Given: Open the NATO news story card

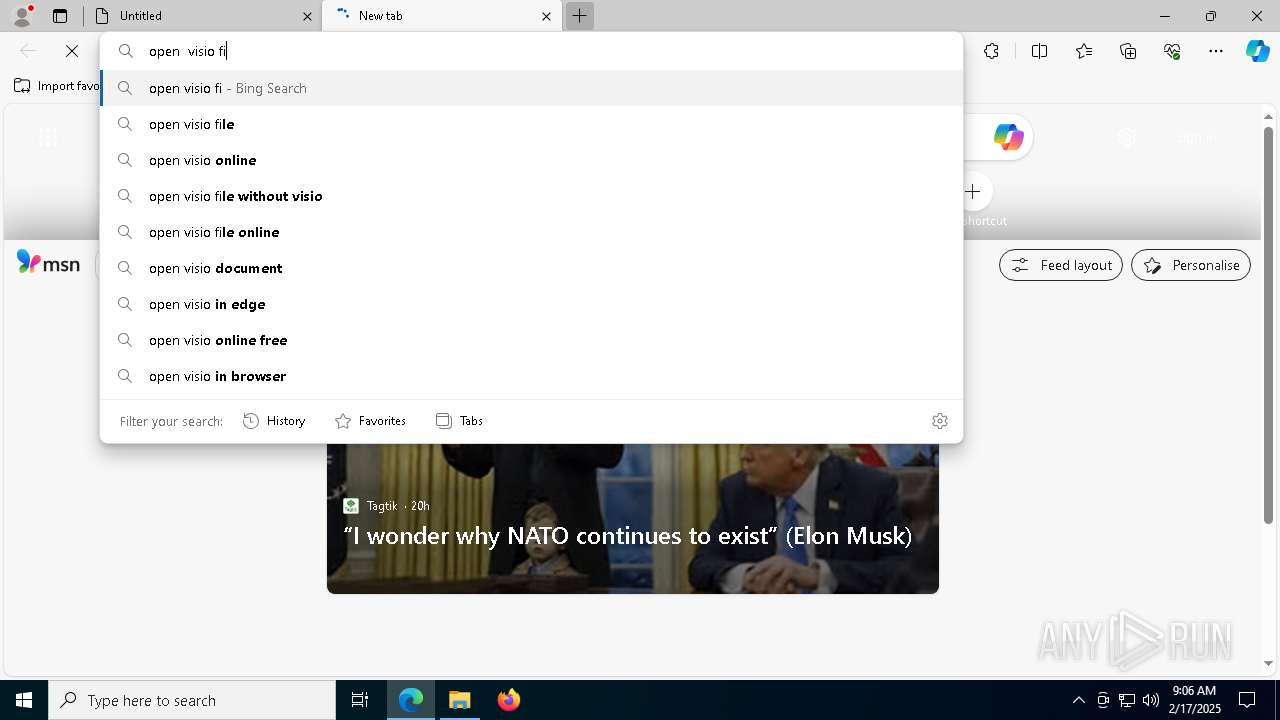Looking at the screenshot, I should coord(632,519).
